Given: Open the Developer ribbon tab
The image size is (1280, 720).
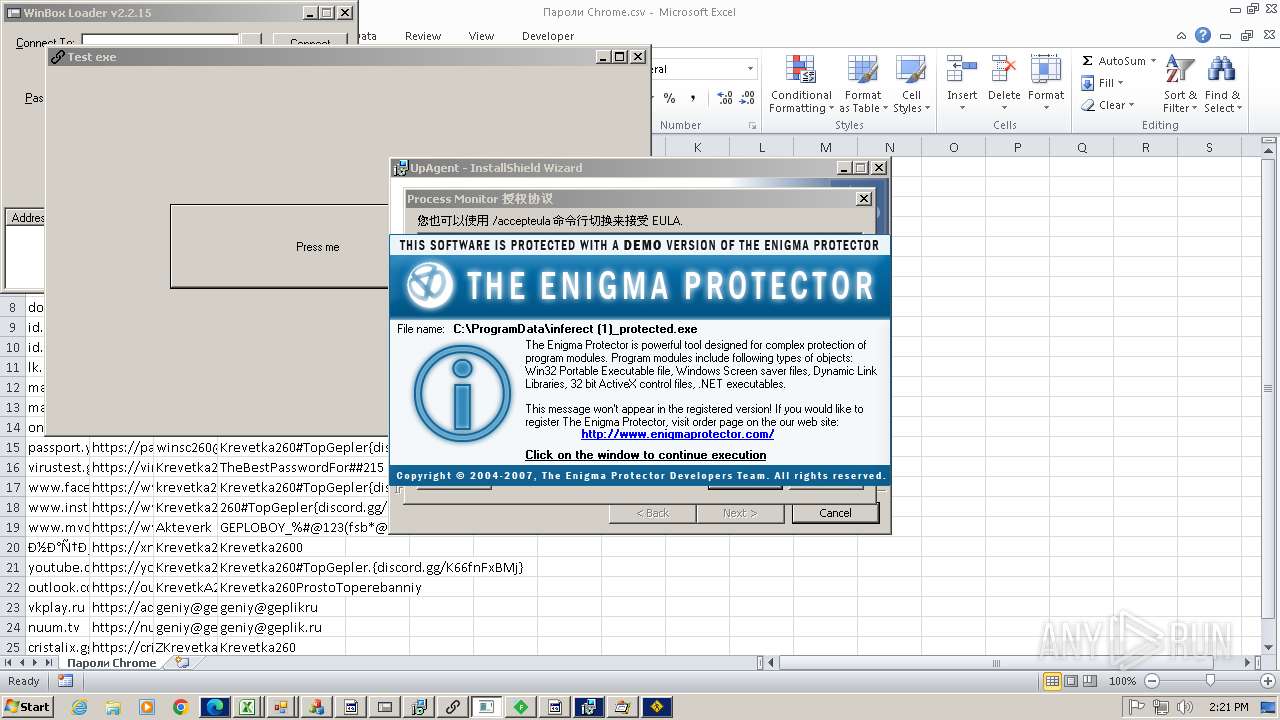Looking at the screenshot, I should pos(548,36).
